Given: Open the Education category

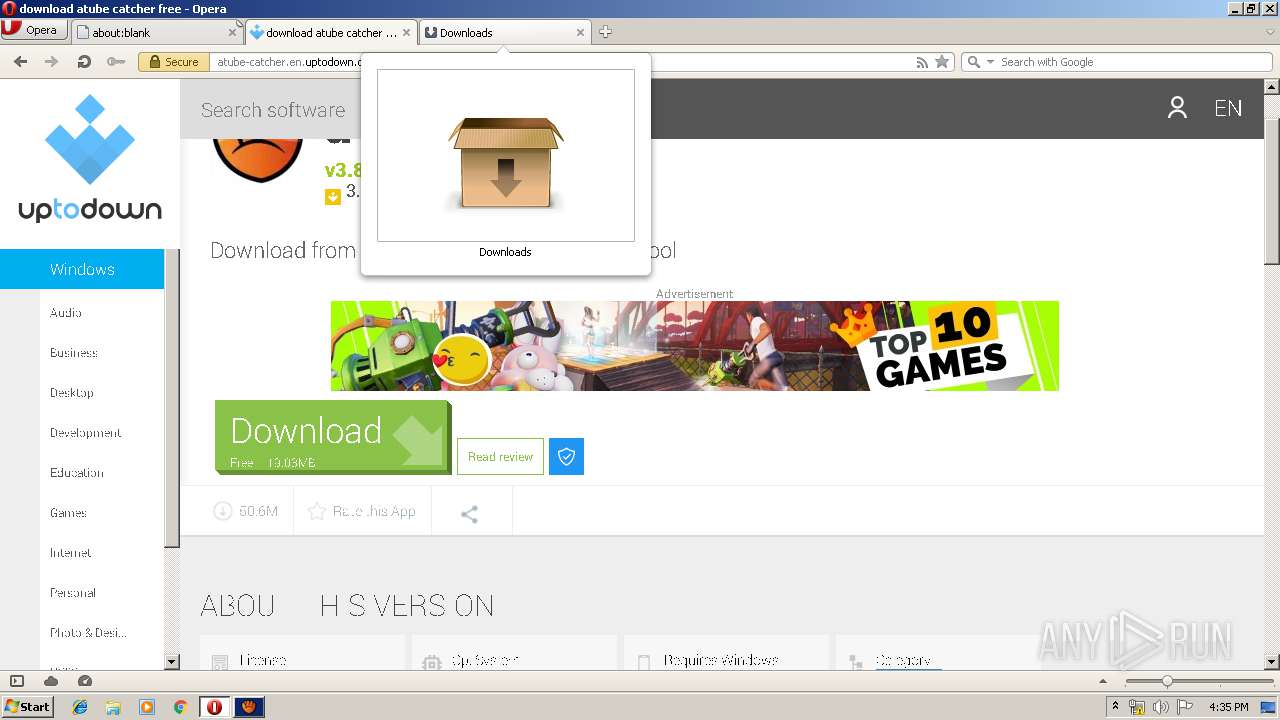Looking at the screenshot, I should point(77,473).
